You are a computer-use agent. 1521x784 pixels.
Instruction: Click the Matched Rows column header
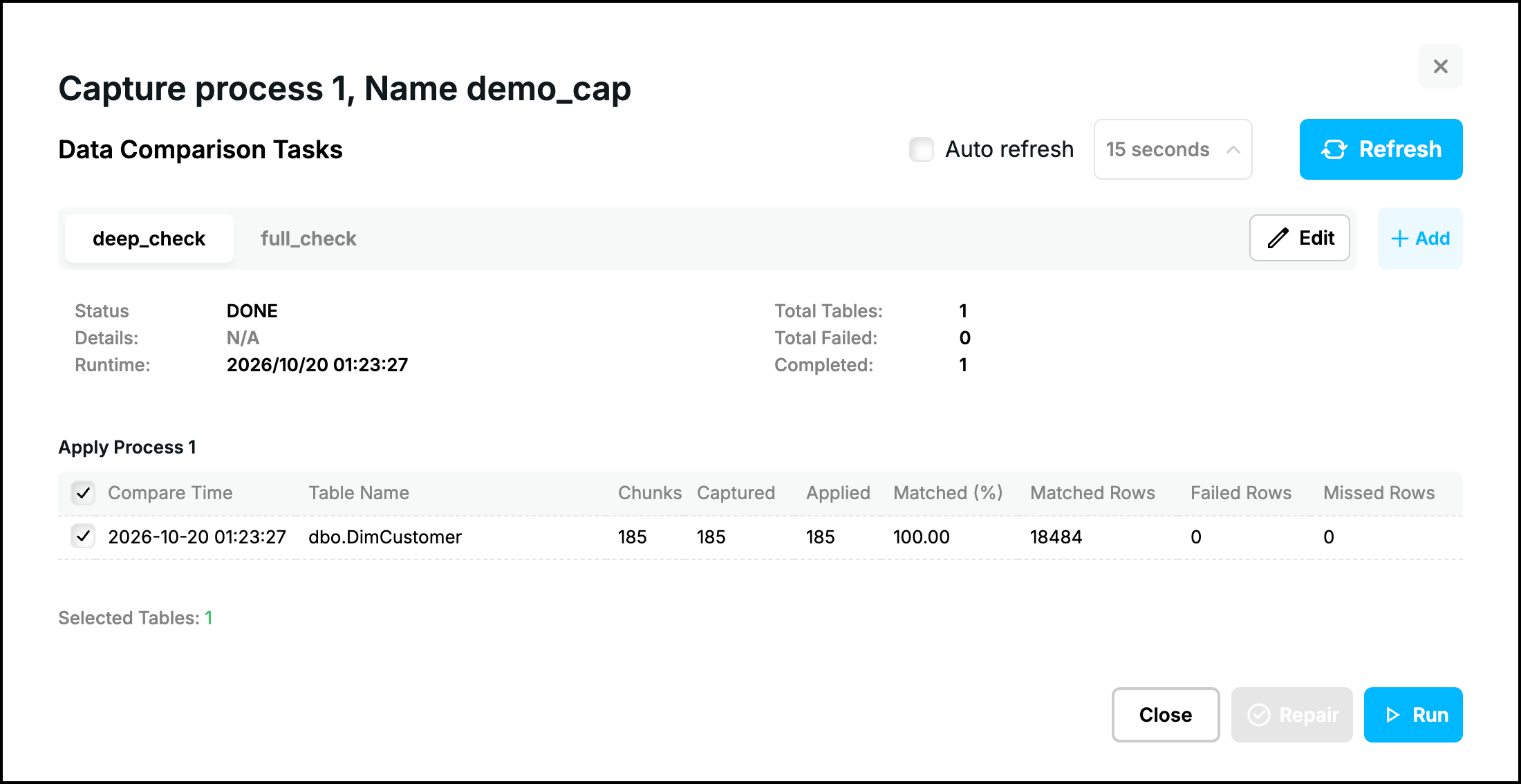[x=1093, y=493]
